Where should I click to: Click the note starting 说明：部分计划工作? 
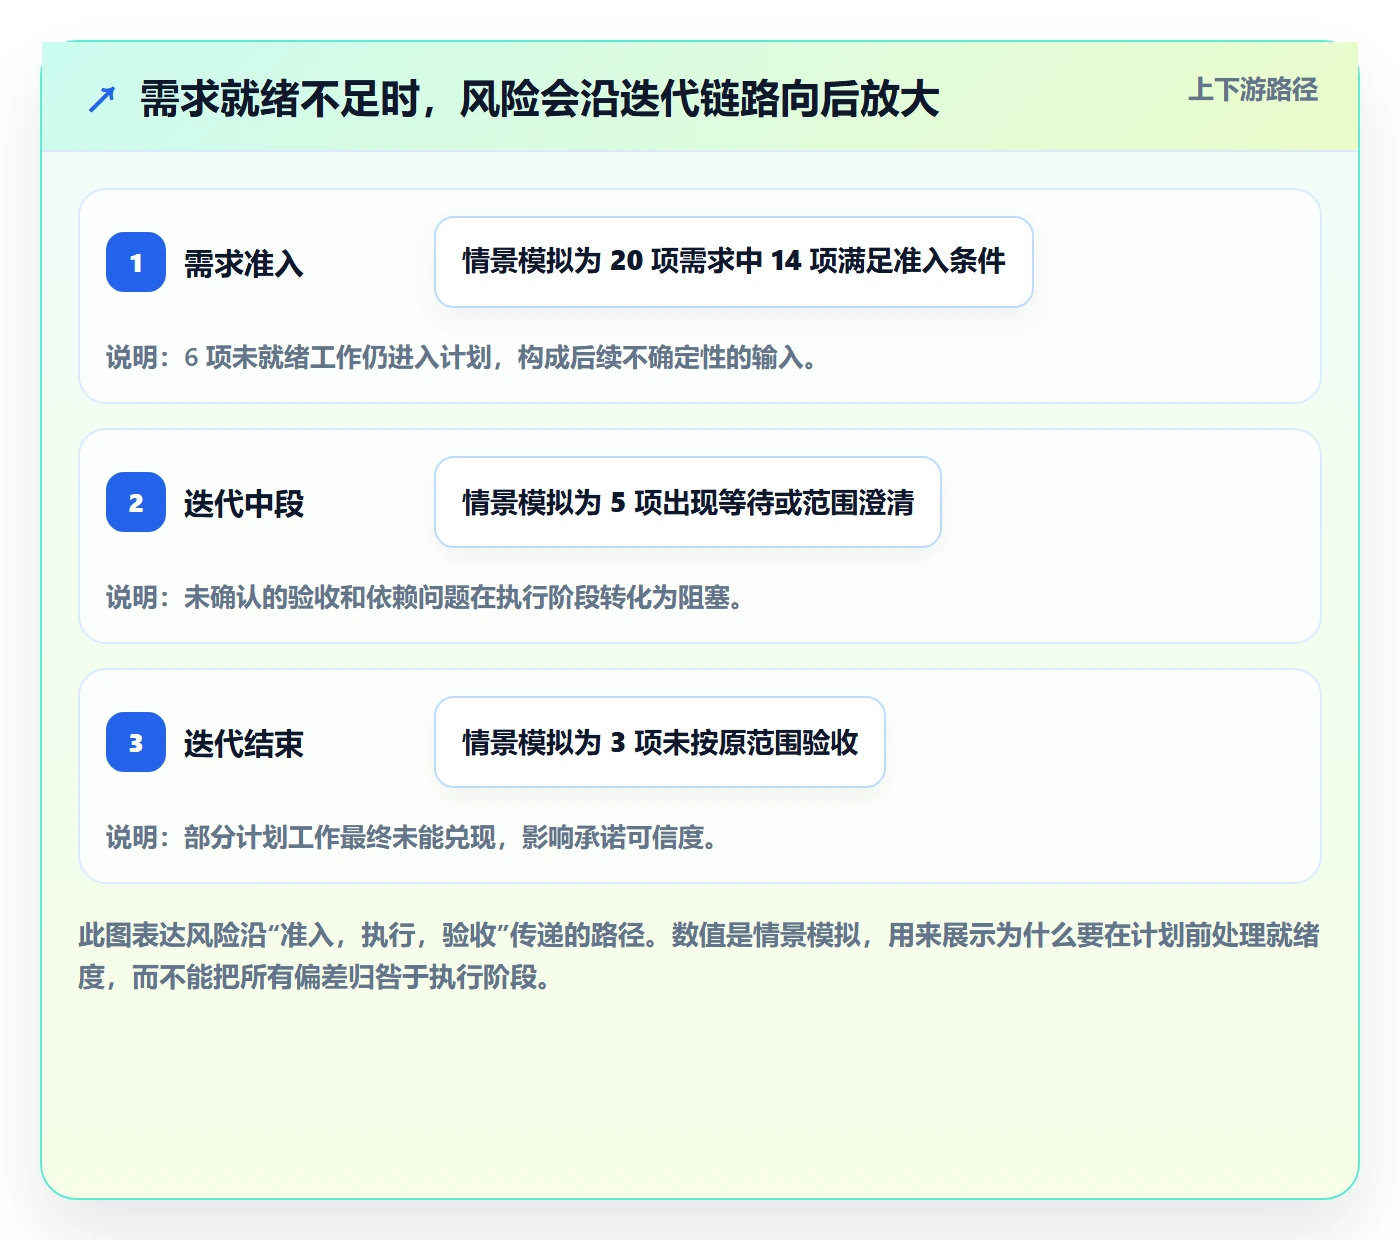tap(412, 837)
